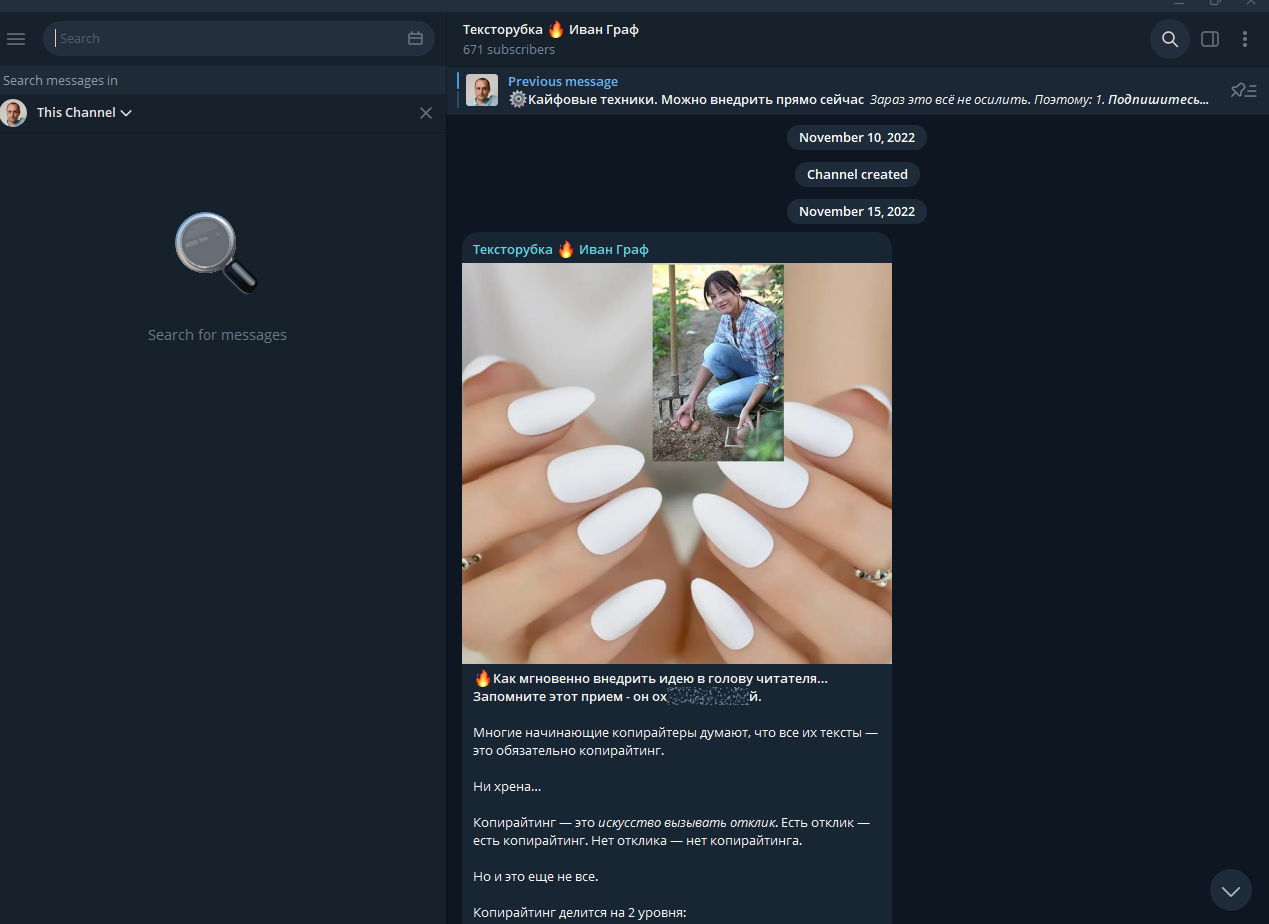
Task: Click the November 10, 2022 date badge
Action: [856, 137]
